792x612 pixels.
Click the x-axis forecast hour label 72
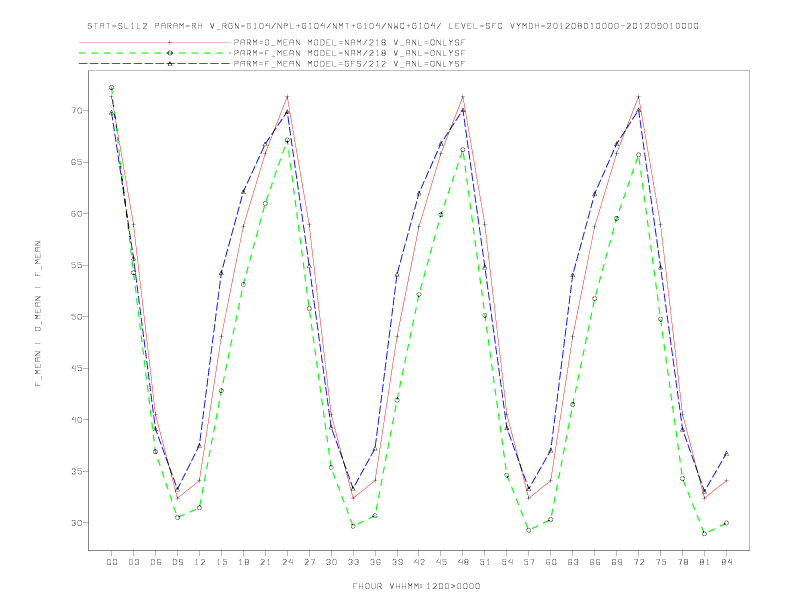pos(638,562)
